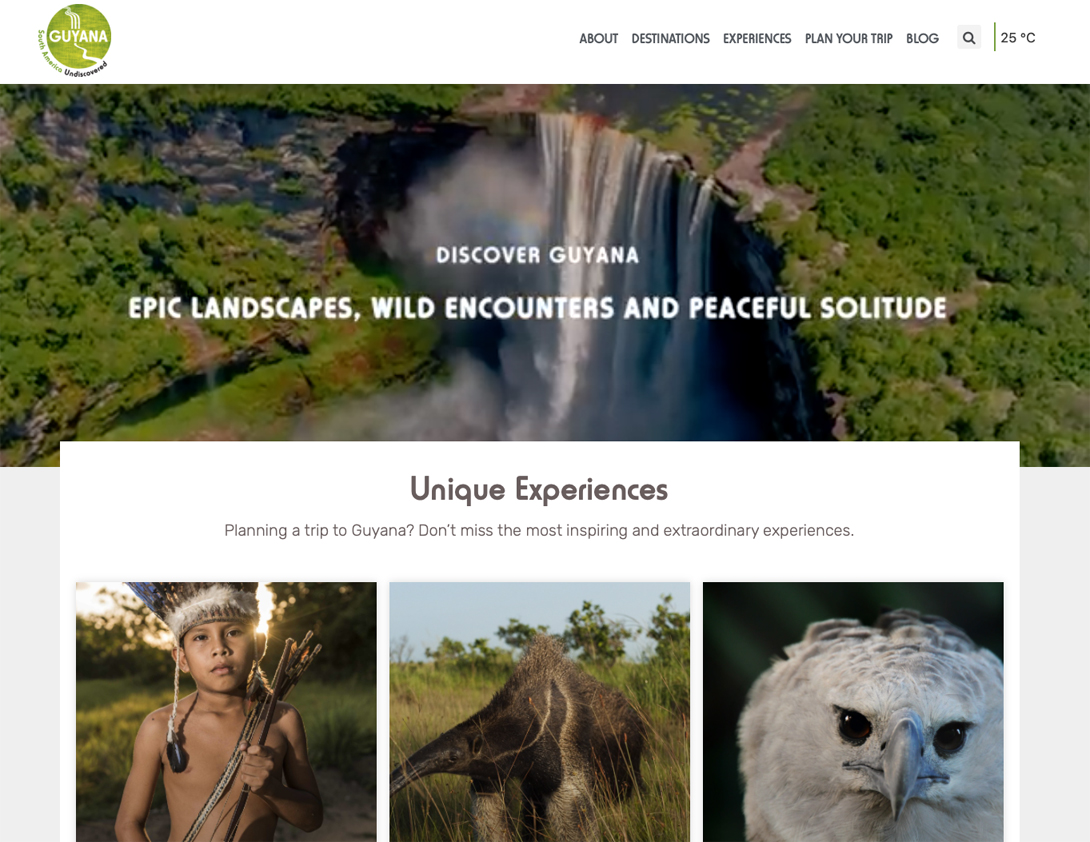1090x842 pixels.
Task: Open Plan Your Trip menu
Action: tap(848, 38)
